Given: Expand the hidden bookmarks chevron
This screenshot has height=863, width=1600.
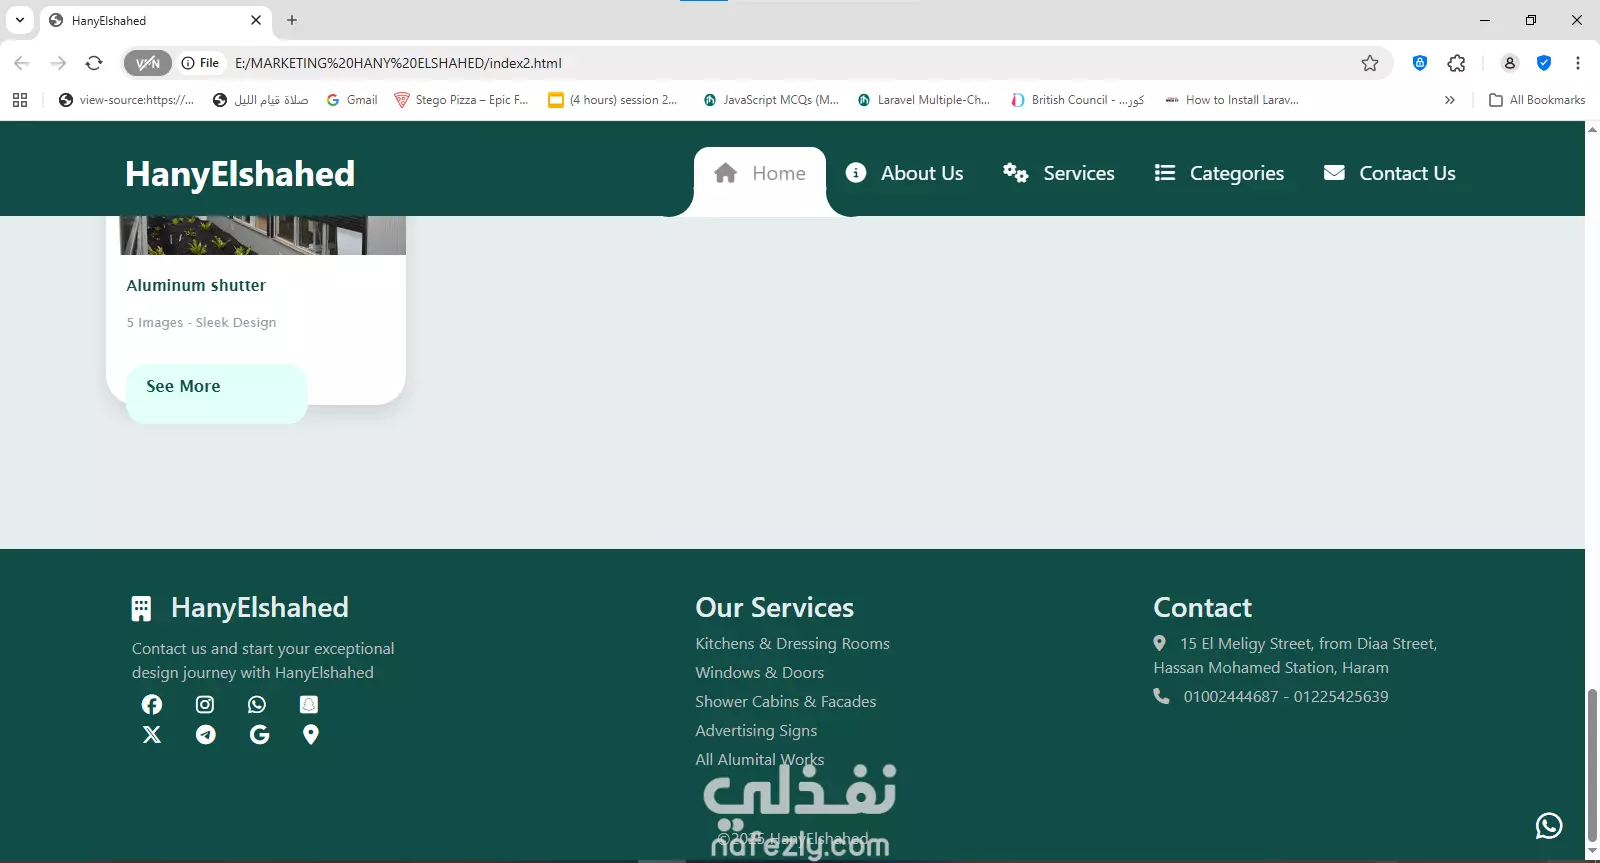Looking at the screenshot, I should pos(1450,100).
